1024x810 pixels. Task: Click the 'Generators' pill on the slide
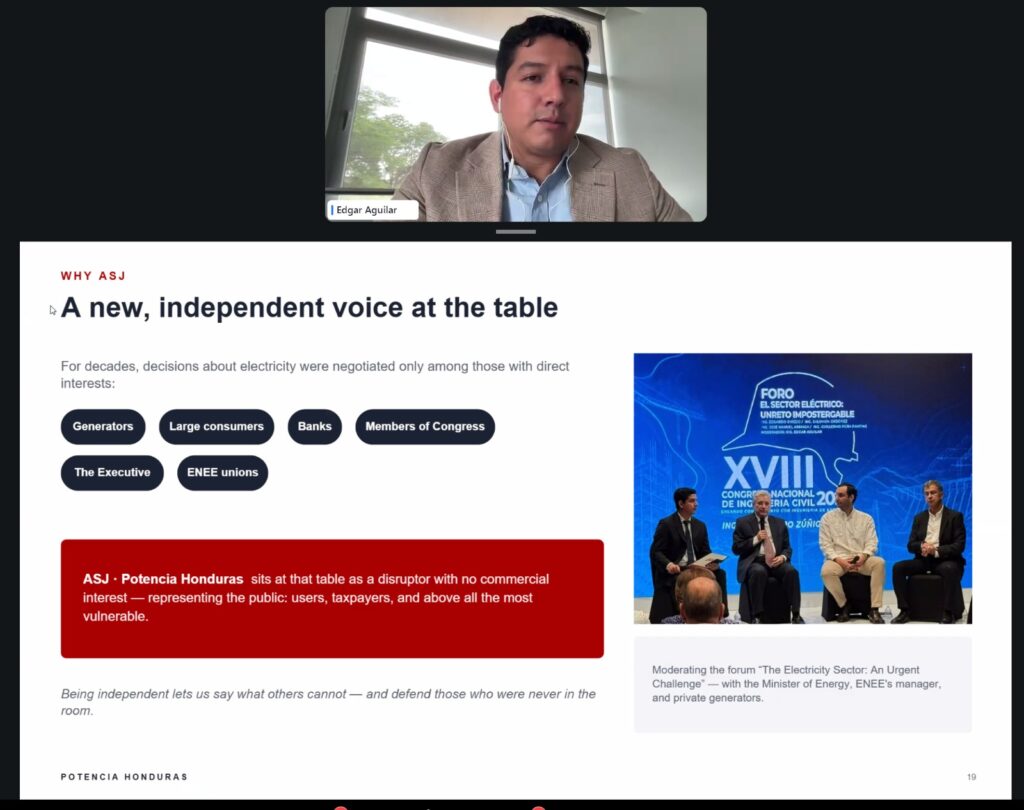pos(103,427)
